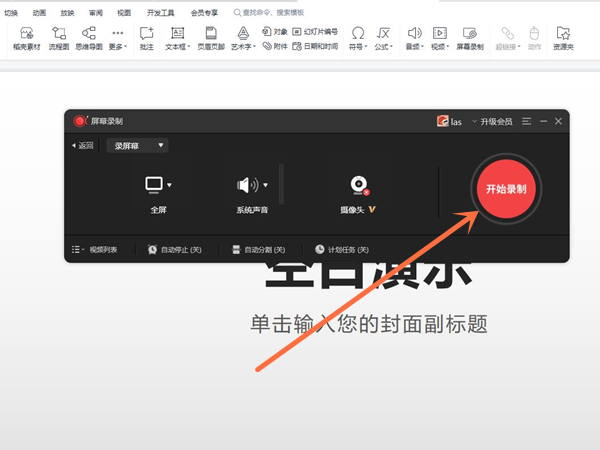Select the 全屏 monitor icon

click(x=154, y=185)
